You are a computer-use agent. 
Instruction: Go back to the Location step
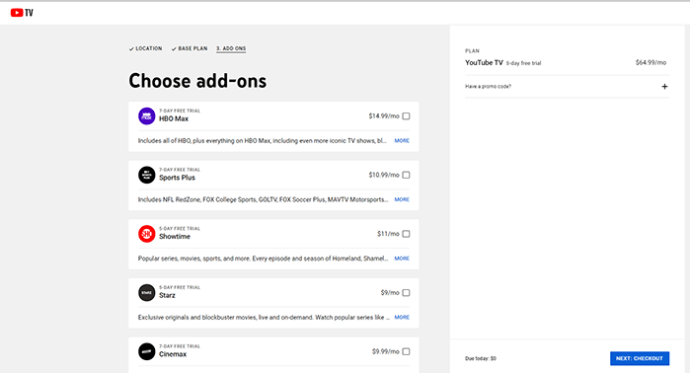click(x=146, y=48)
